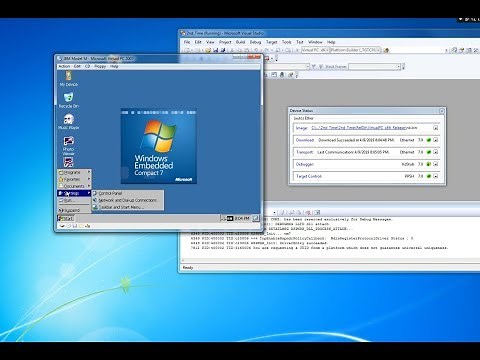Image resolution: width=480 pixels, height=360 pixels.
Task: Open the Favorites submenu in Start menu
Action: point(74,179)
